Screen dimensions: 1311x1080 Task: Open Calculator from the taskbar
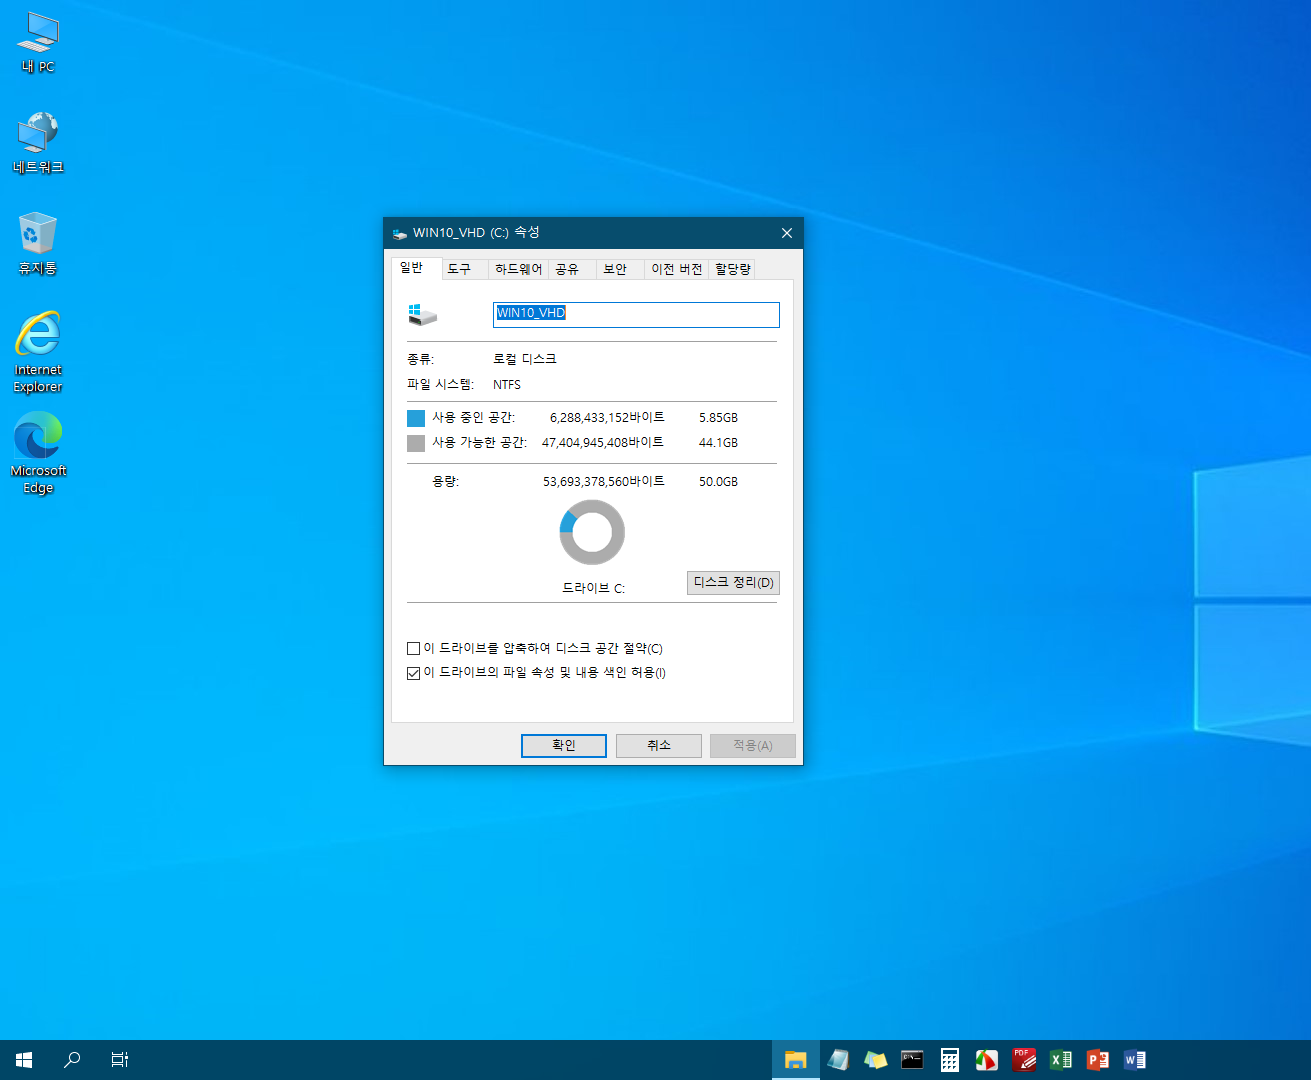tap(950, 1060)
